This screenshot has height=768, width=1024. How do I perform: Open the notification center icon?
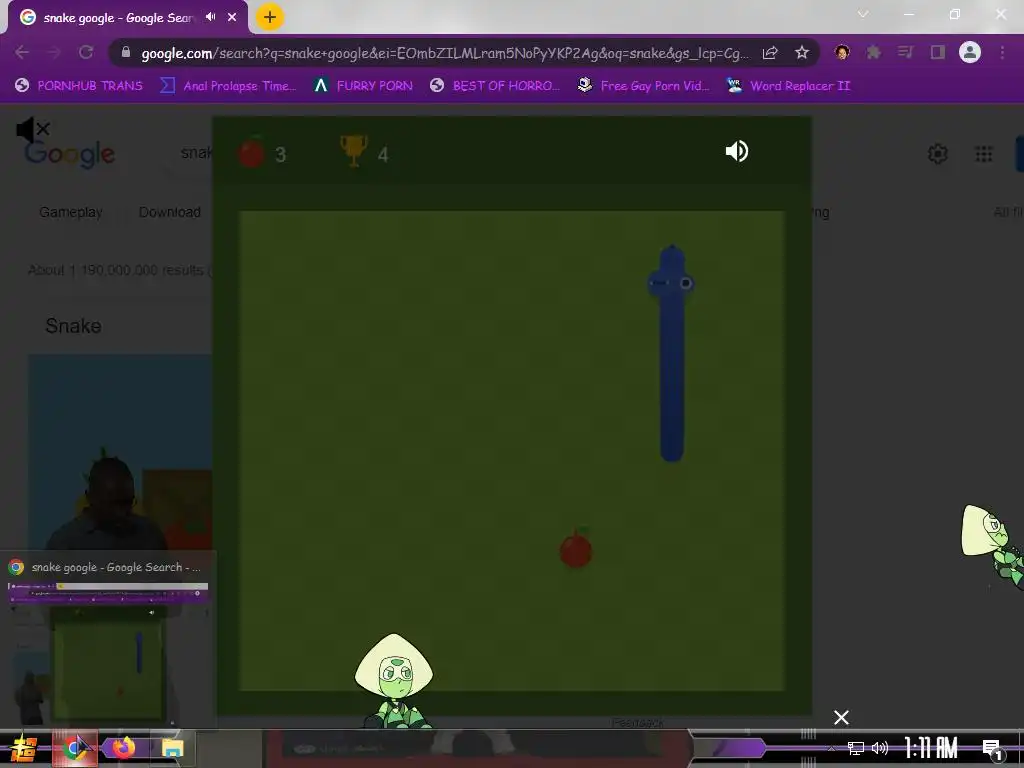(993, 748)
